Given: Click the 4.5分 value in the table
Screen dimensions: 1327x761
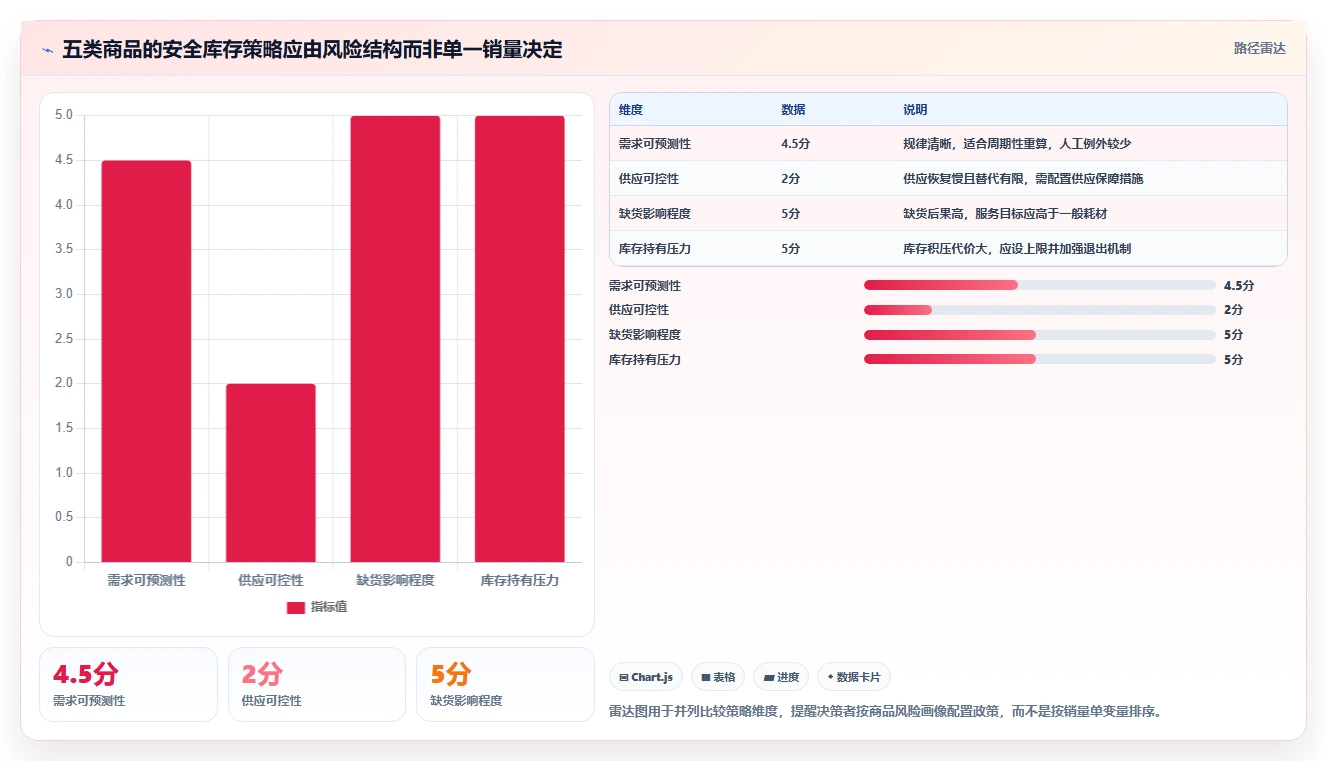Looking at the screenshot, I should coord(795,144).
